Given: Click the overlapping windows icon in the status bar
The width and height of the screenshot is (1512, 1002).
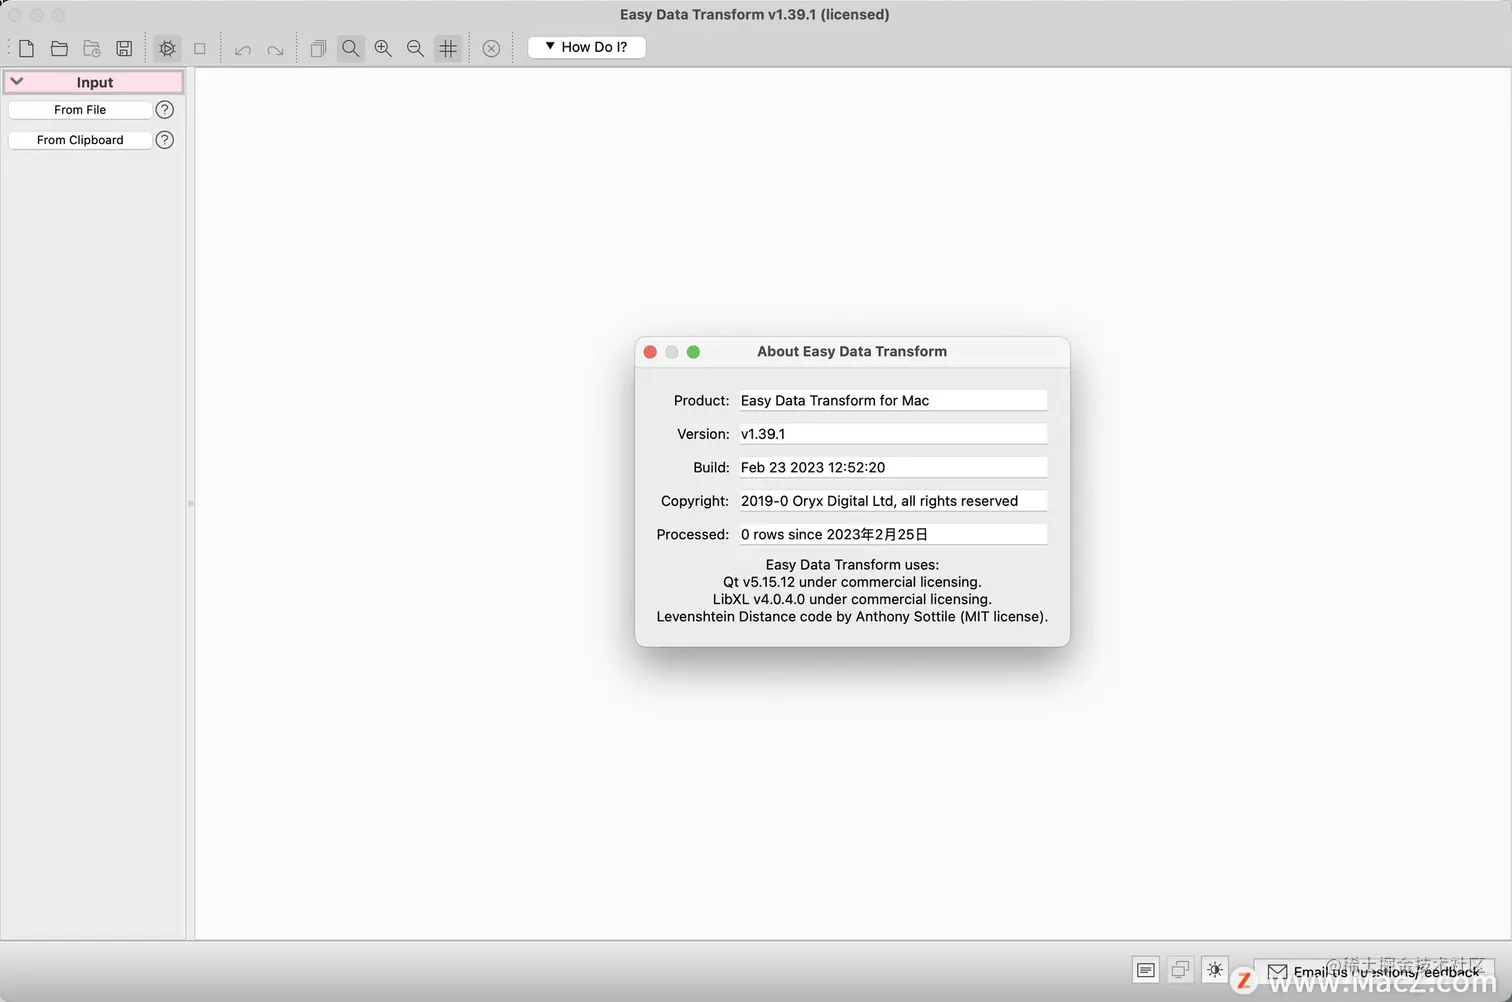Looking at the screenshot, I should click(1180, 970).
